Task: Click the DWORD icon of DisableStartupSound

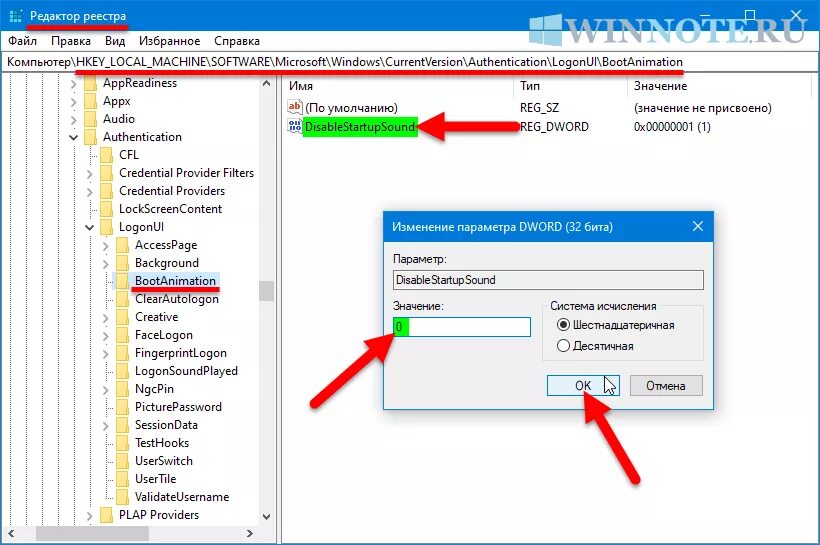Action: point(294,126)
